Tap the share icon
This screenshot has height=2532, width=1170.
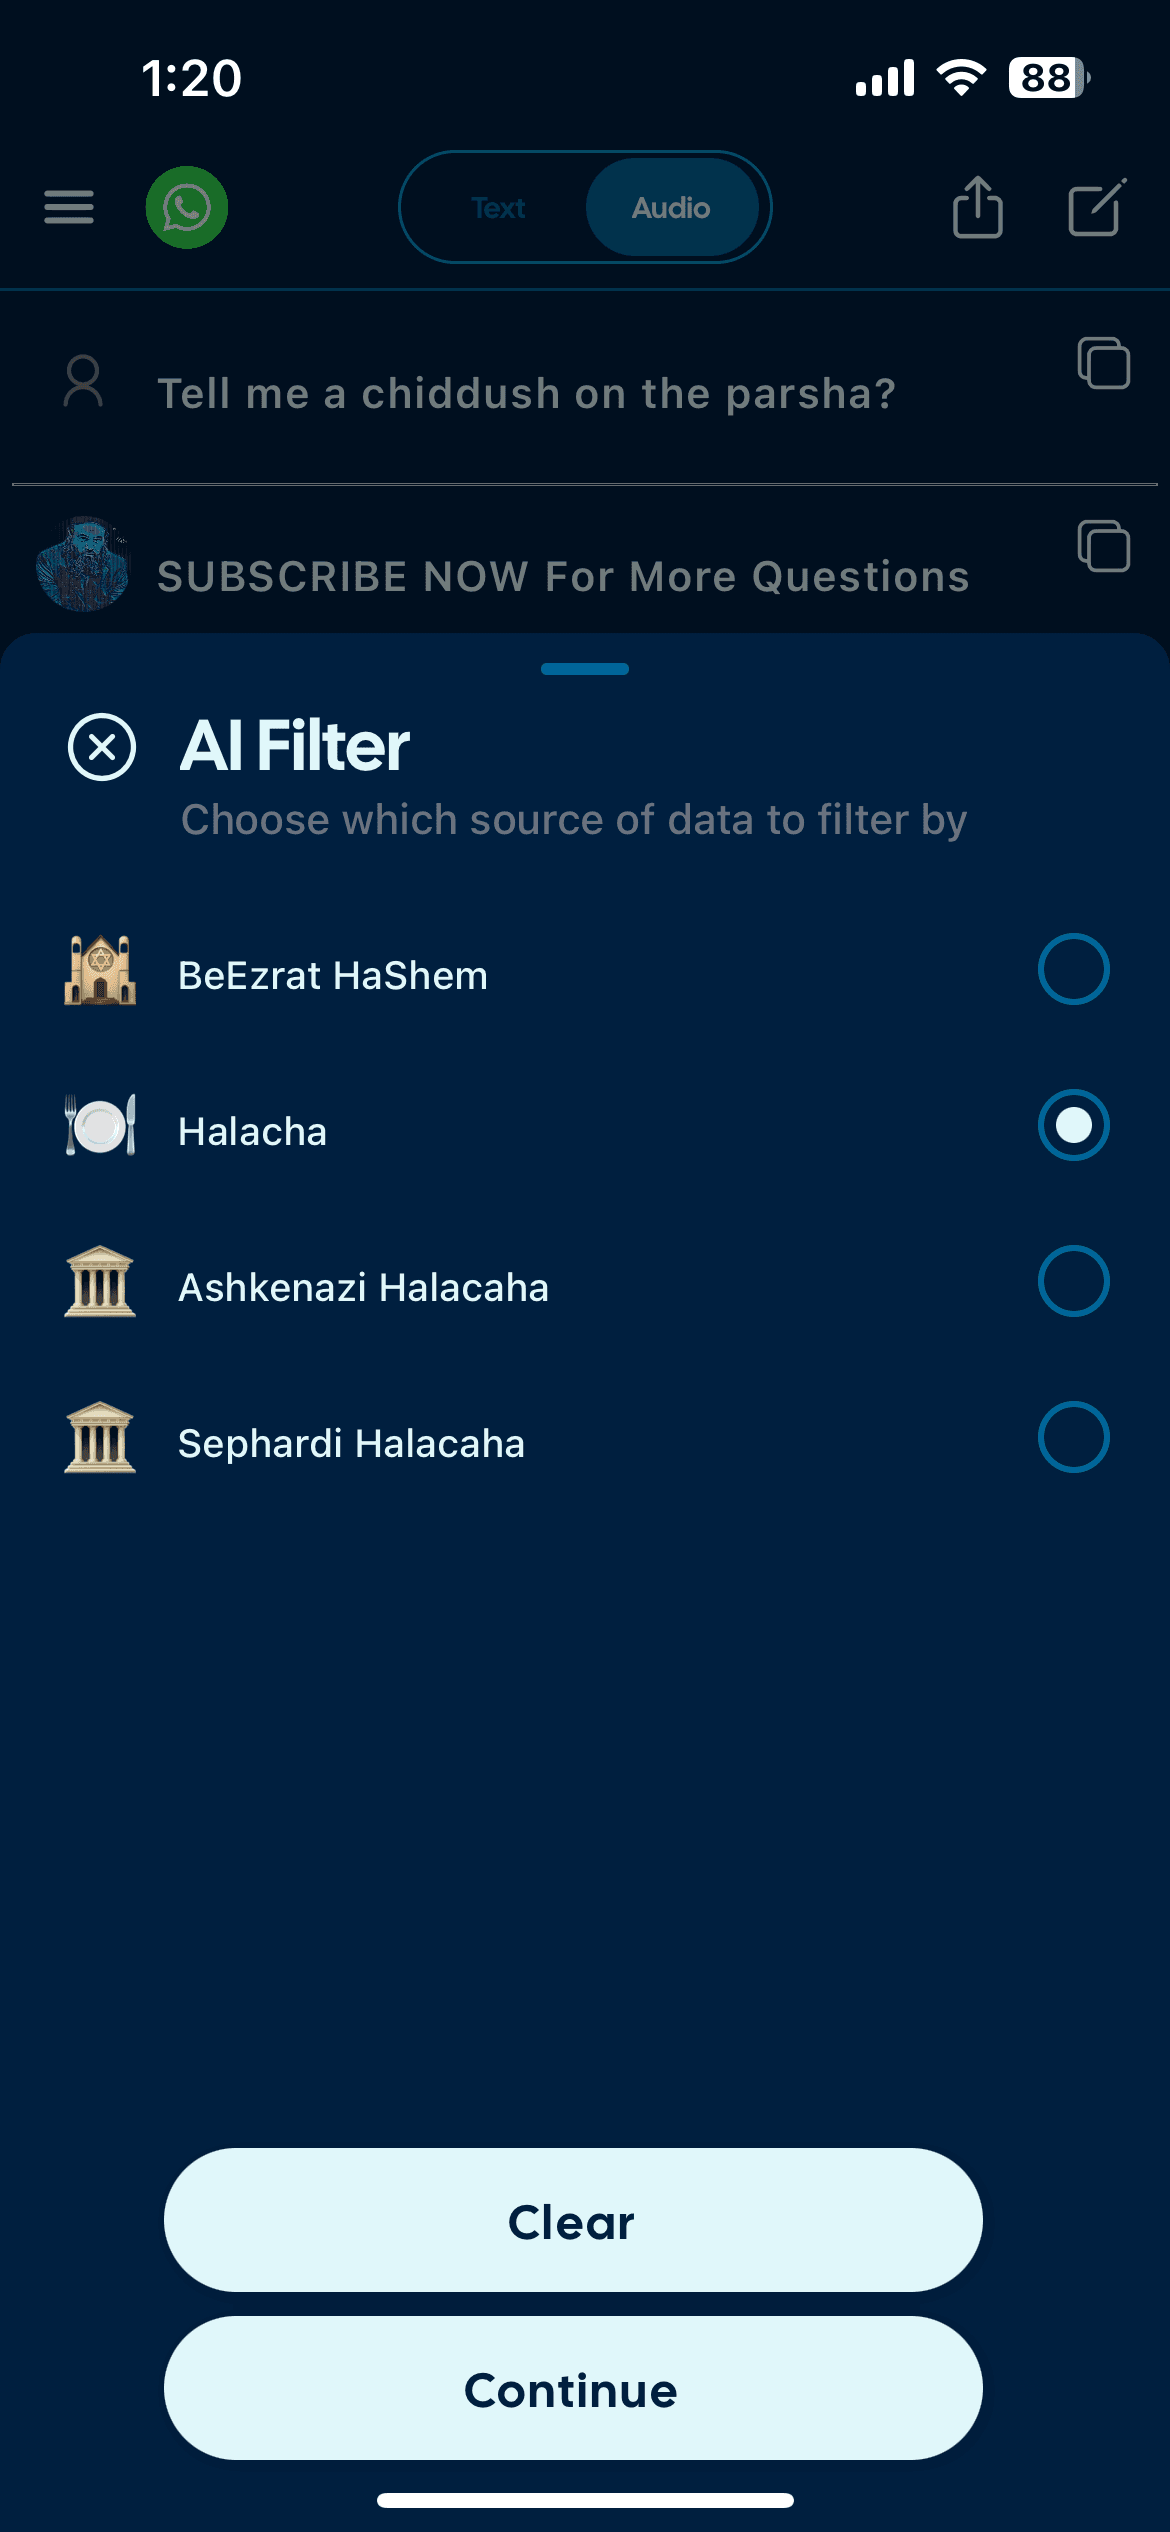977,207
